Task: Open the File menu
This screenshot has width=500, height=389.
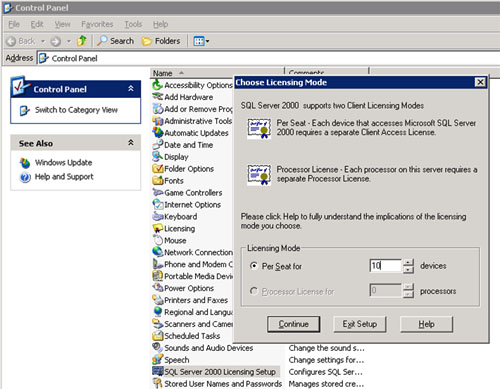Action: 14,24
